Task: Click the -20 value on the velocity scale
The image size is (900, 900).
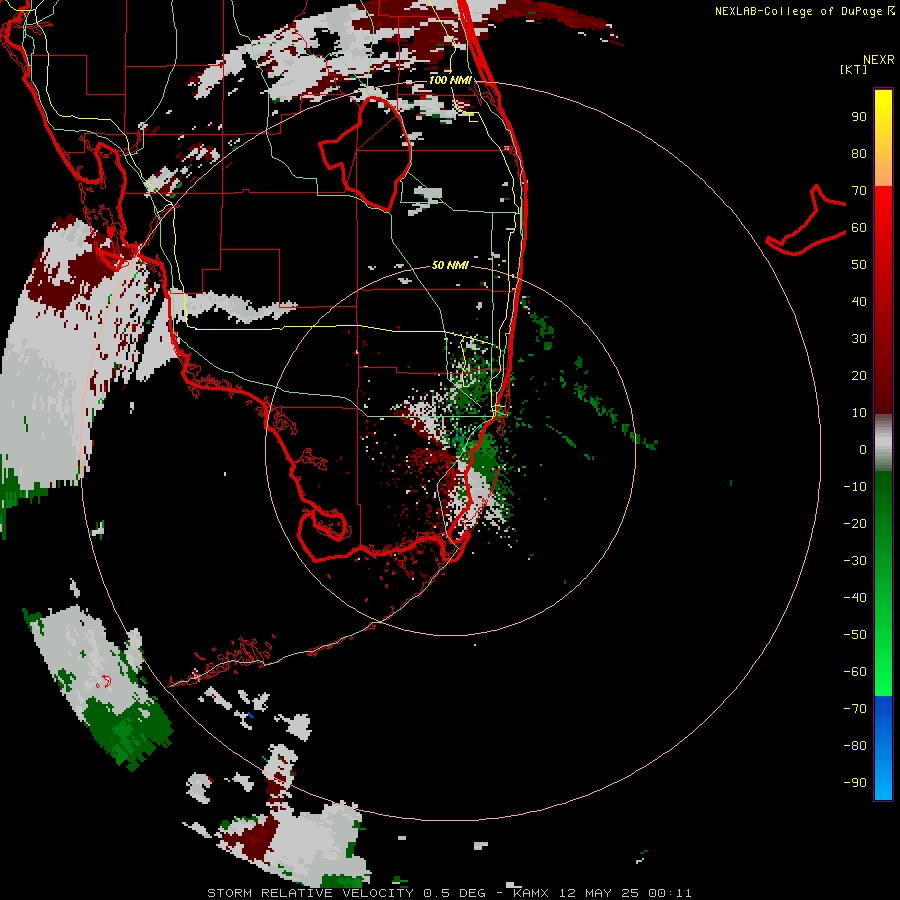Action: [855, 524]
